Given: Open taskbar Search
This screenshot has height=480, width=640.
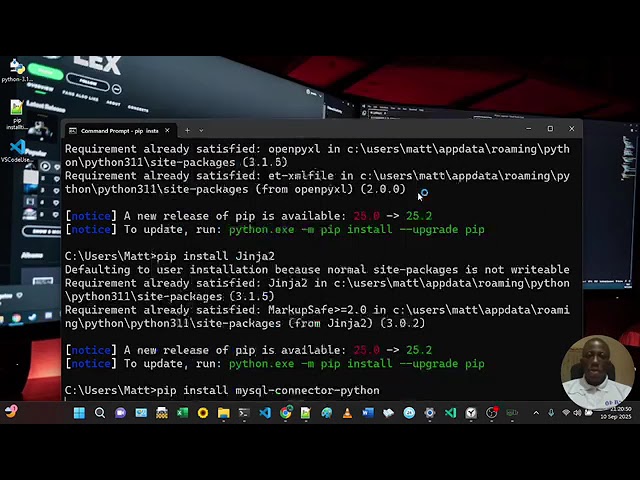Looking at the screenshot, I should pos(100,413).
